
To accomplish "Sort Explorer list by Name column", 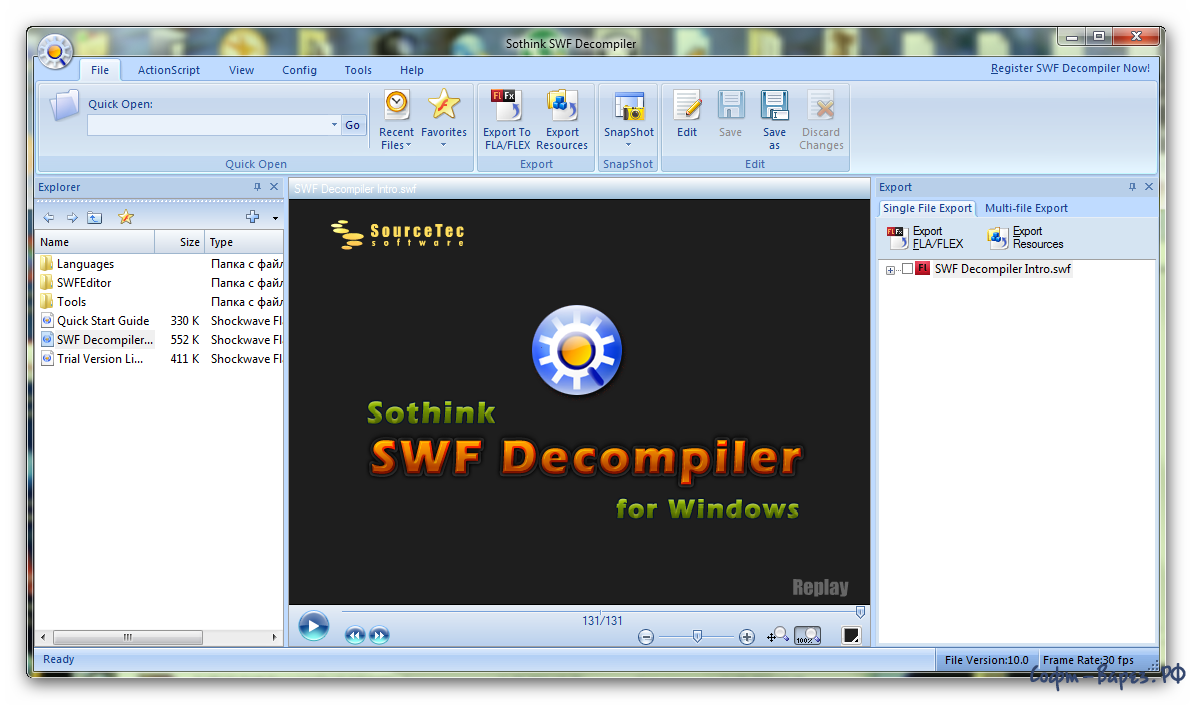I will (96, 242).
